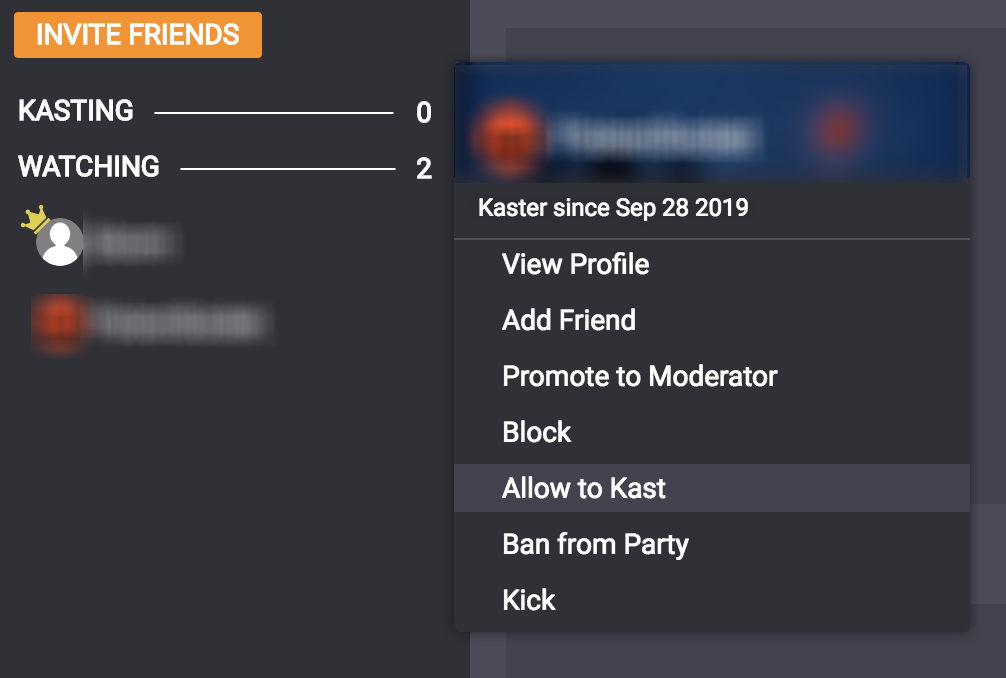The height and width of the screenshot is (678, 1006).
Task: Click the KASTING section label
Action: pyautogui.click(x=76, y=111)
